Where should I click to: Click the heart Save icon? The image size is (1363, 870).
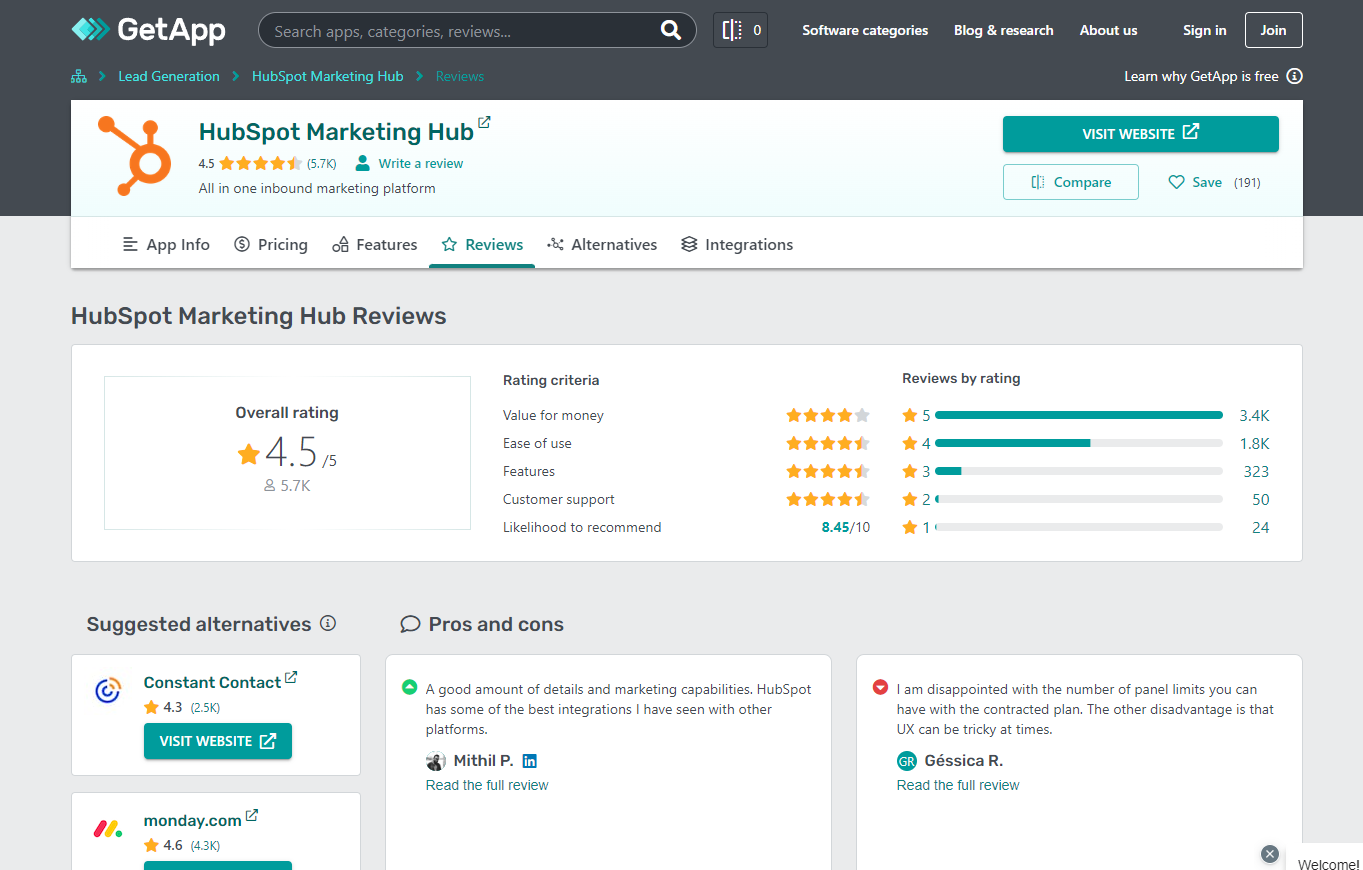pos(1177,182)
